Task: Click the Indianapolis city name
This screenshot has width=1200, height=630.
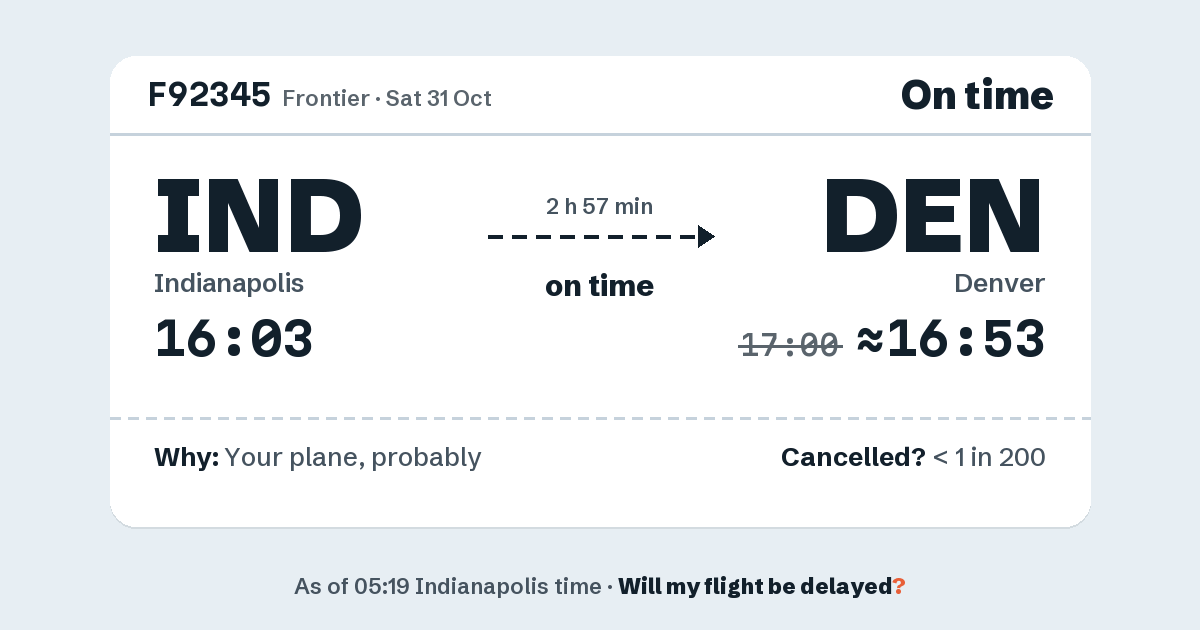Action: pyautogui.click(x=229, y=284)
